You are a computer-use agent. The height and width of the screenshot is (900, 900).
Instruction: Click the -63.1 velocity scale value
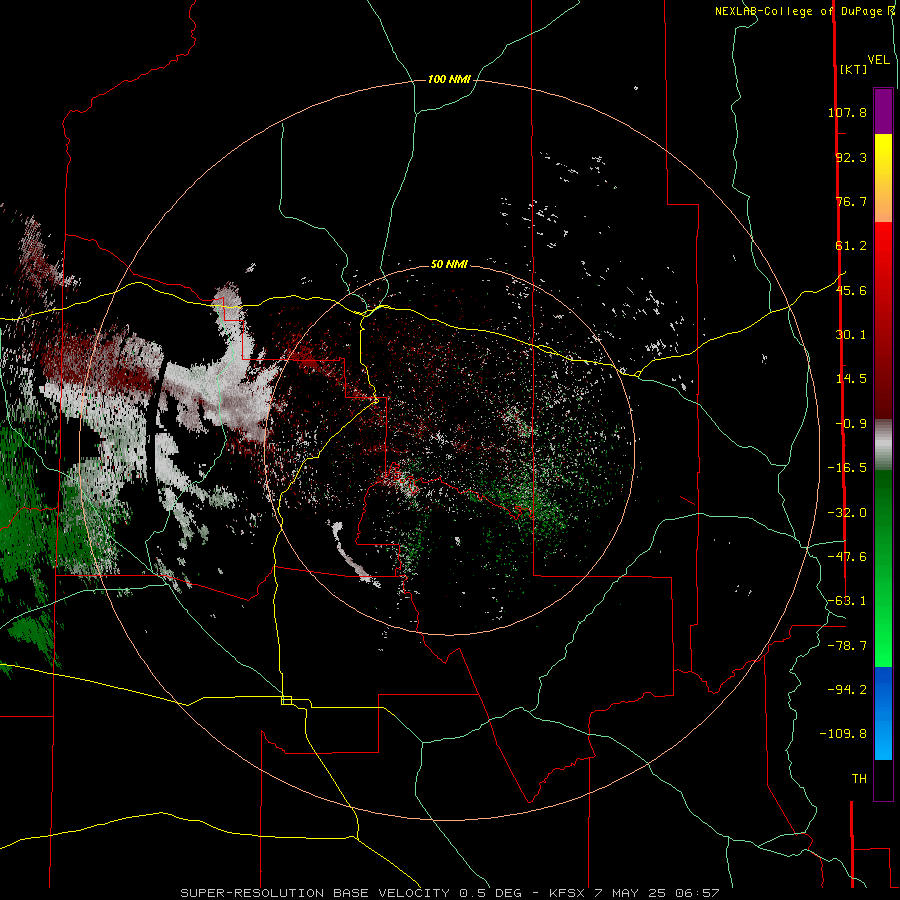(x=847, y=601)
